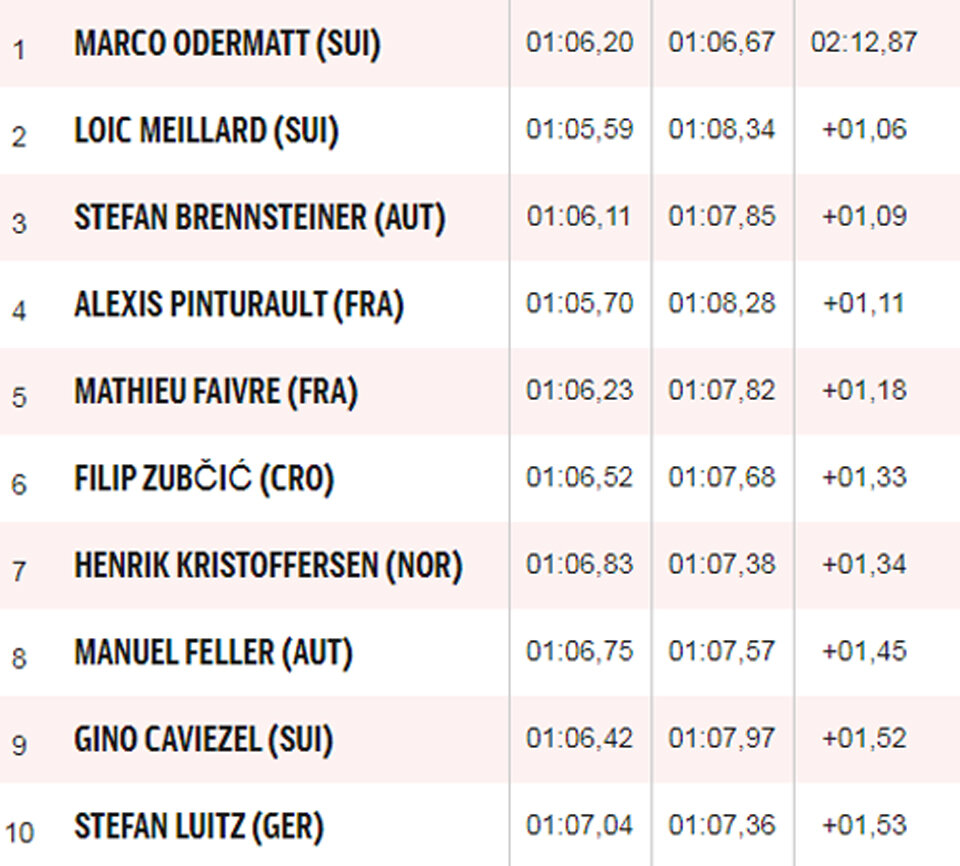This screenshot has height=866, width=960.
Task: Select Gino Caviezel (SUI) name
Action: (203, 740)
